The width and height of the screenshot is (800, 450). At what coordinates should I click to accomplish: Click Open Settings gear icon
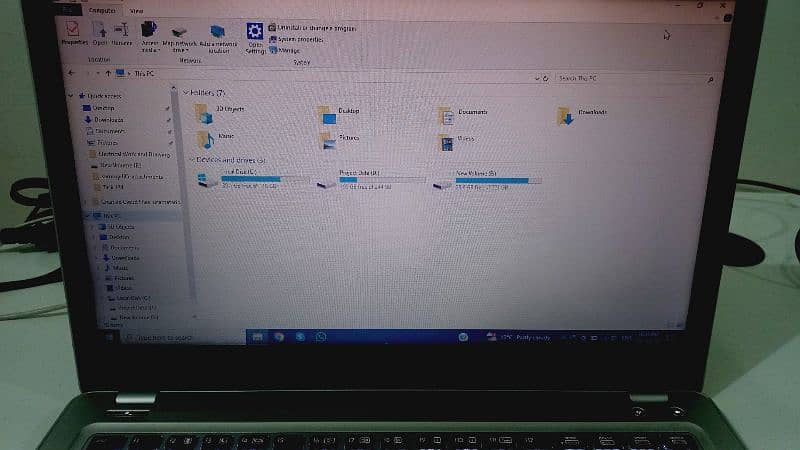(x=254, y=34)
